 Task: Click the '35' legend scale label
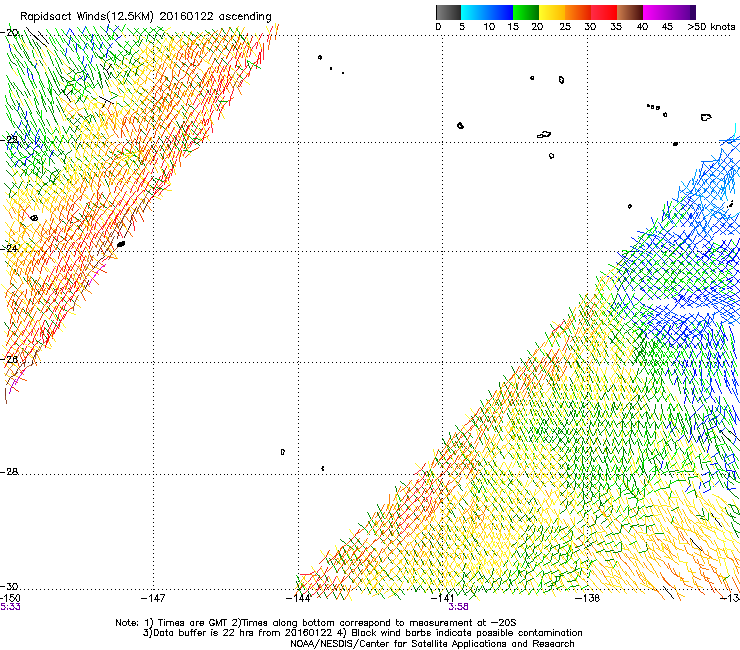[616, 27]
